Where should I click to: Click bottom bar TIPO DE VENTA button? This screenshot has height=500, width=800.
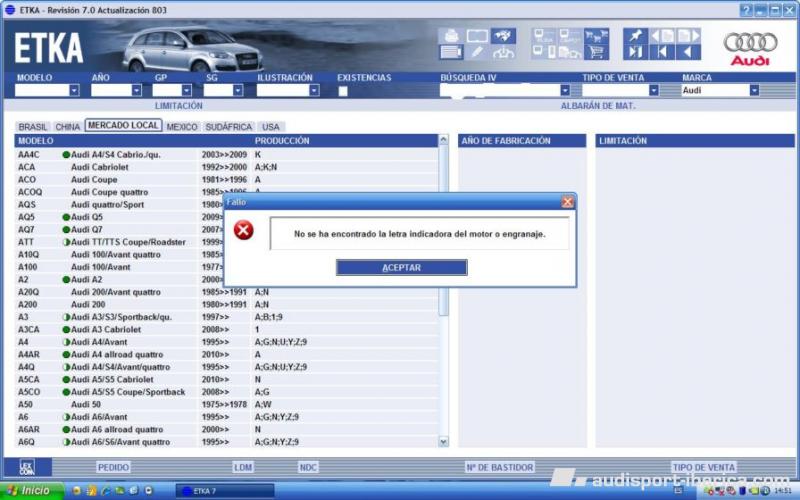coord(703,467)
